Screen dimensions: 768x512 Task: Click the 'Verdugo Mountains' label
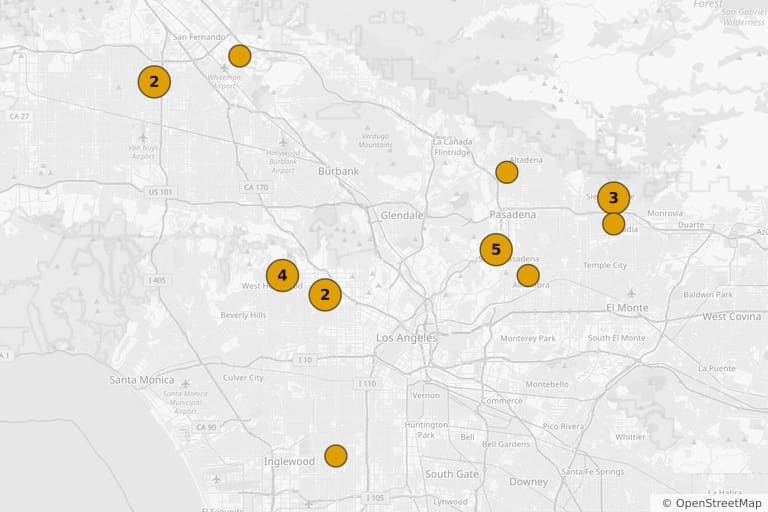pos(375,140)
